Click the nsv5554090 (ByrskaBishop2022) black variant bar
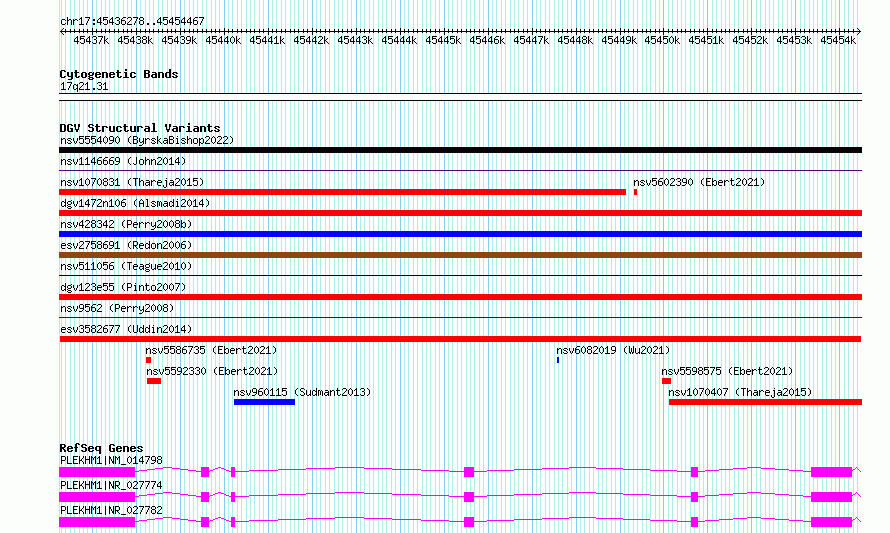Screen dimensions: 890x533 click(460, 150)
